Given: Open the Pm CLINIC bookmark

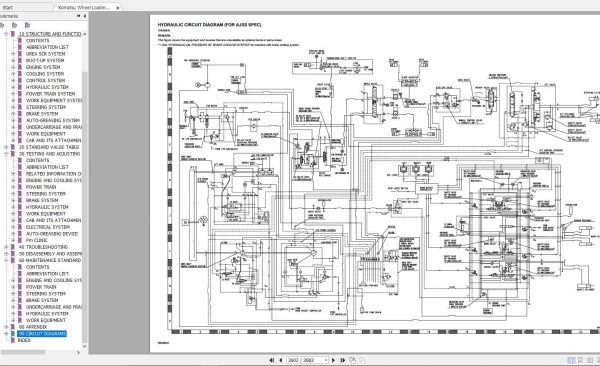Looking at the screenshot, I should (36, 240).
